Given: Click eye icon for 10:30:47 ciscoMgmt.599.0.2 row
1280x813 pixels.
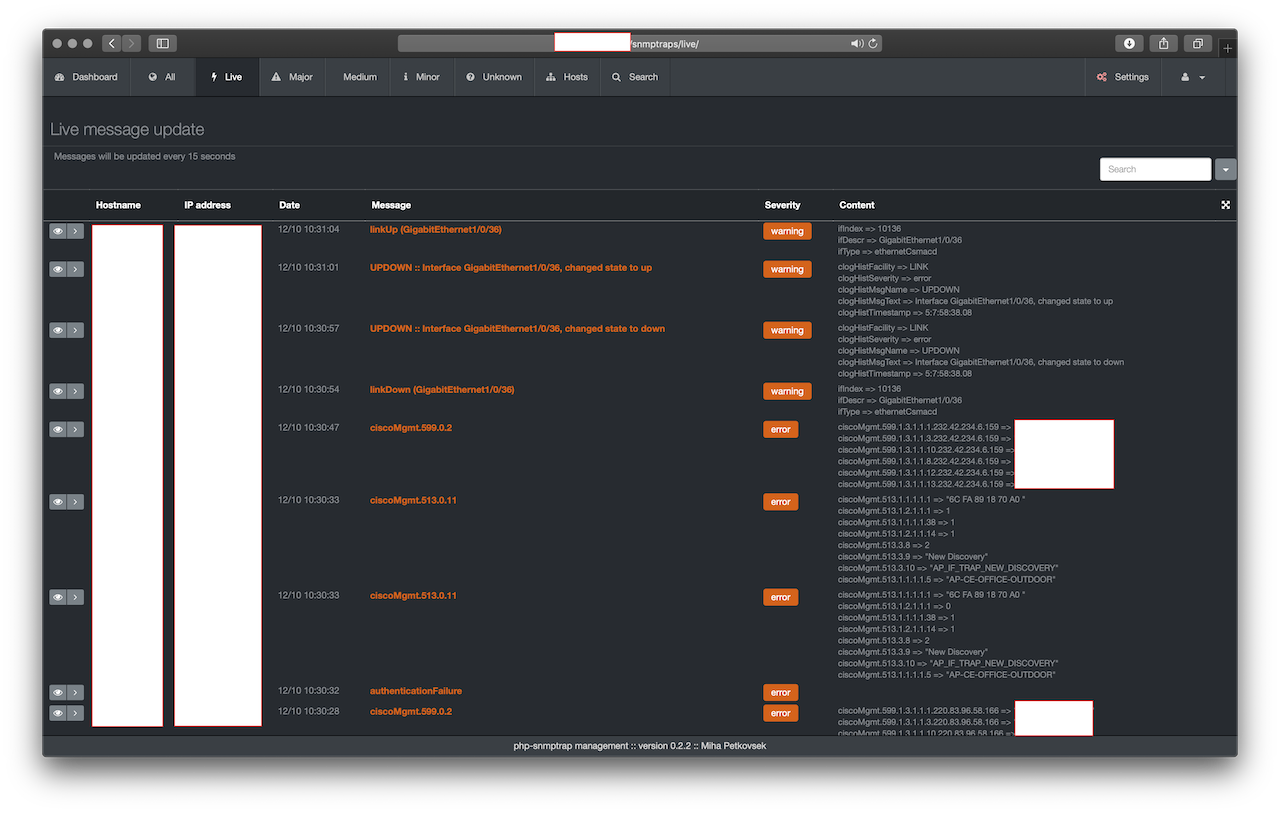Looking at the screenshot, I should (58, 429).
